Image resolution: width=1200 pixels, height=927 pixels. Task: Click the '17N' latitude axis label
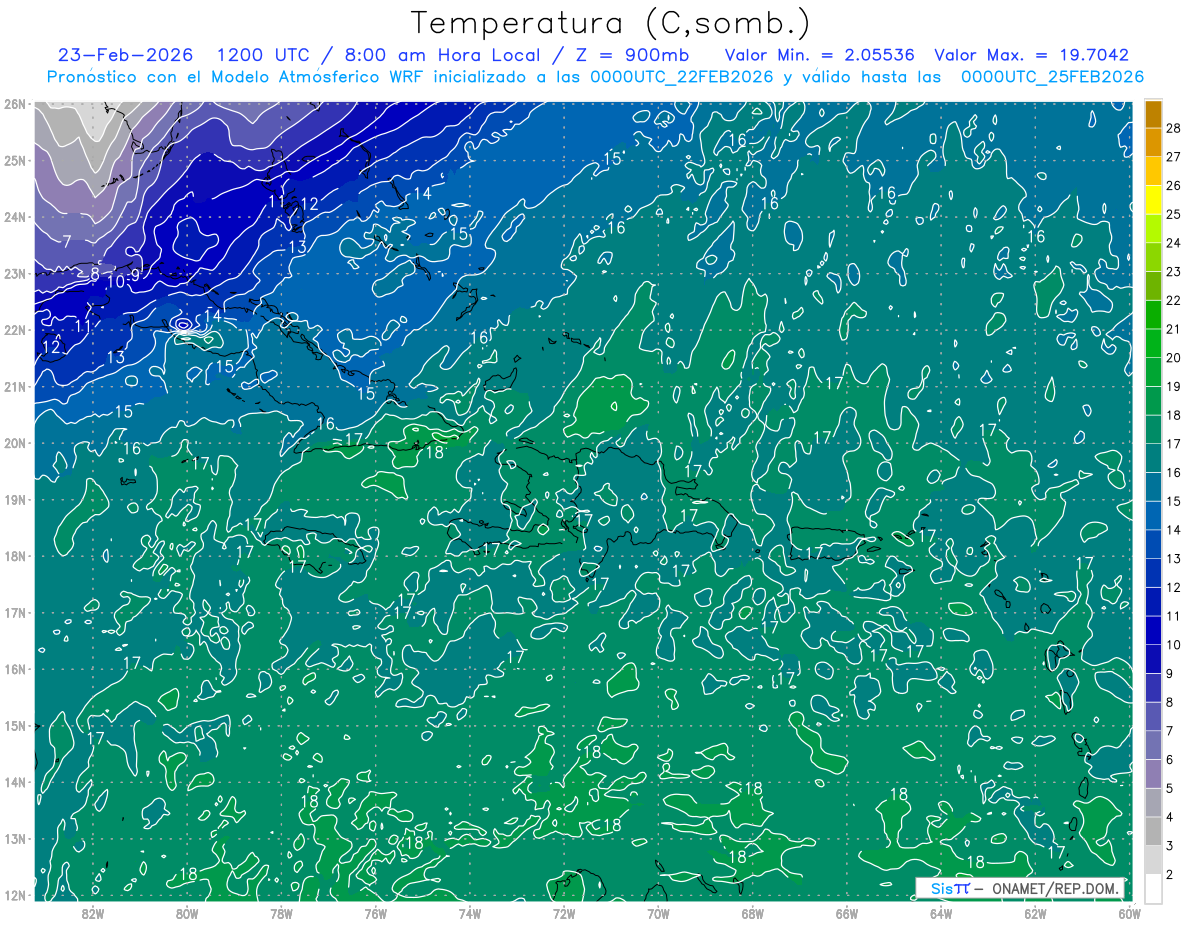click(14, 612)
